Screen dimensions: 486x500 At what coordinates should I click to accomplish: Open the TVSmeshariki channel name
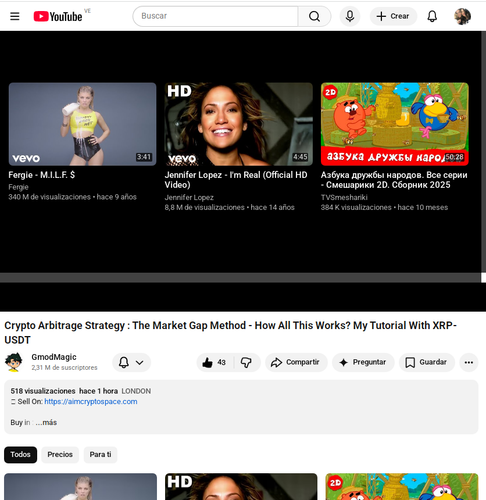pyautogui.click(x=344, y=197)
